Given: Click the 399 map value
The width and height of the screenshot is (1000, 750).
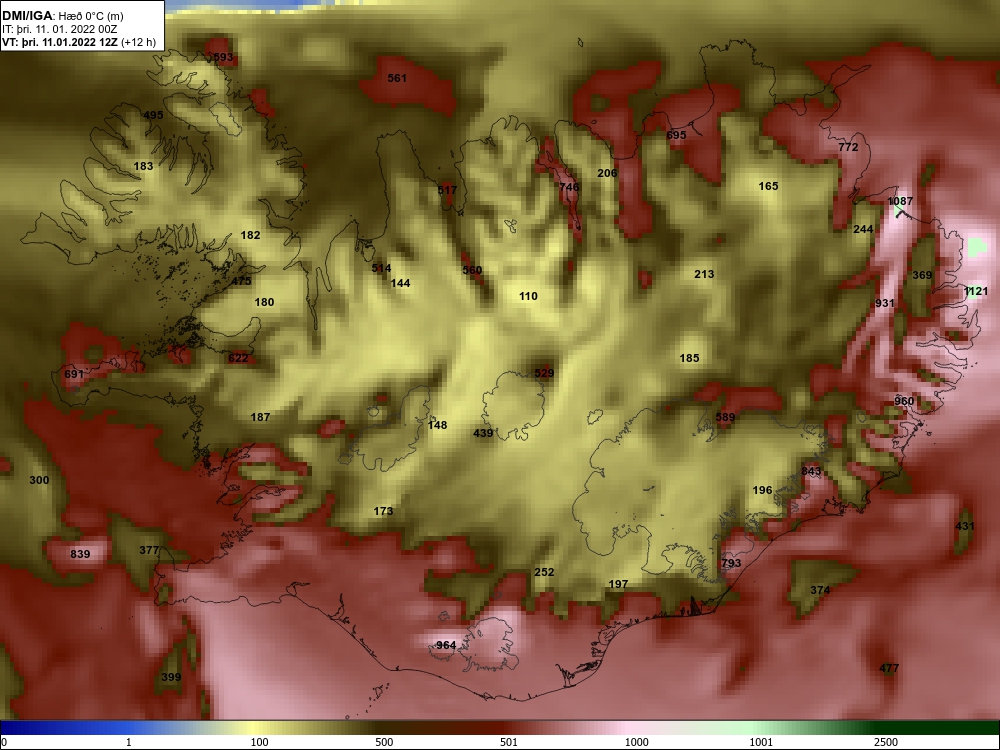Looking at the screenshot, I should tap(171, 677).
